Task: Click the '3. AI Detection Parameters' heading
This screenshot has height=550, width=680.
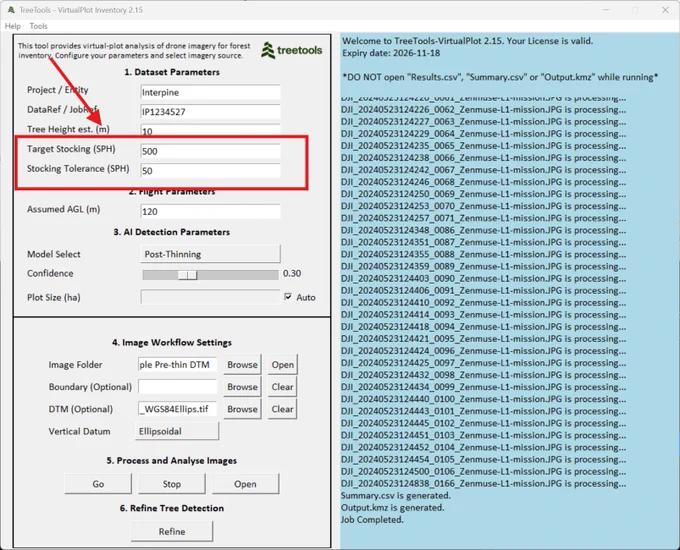Action: click(x=172, y=232)
